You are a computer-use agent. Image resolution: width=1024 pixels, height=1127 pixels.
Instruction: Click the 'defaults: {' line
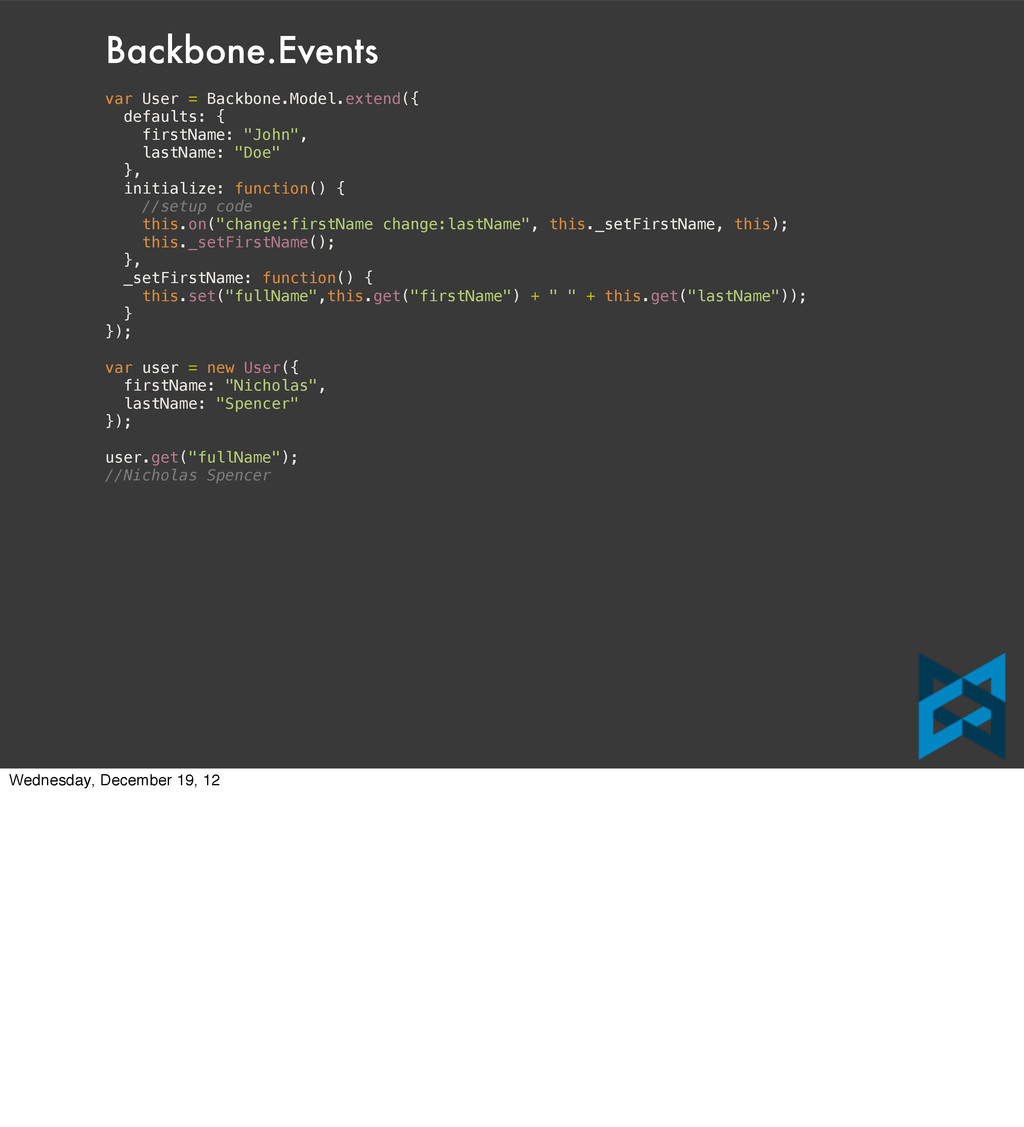174,116
